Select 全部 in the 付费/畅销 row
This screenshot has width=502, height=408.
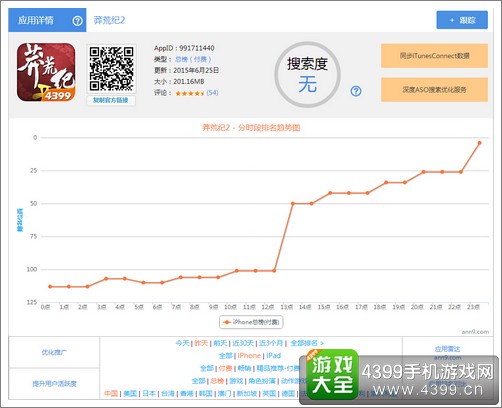[207, 368]
